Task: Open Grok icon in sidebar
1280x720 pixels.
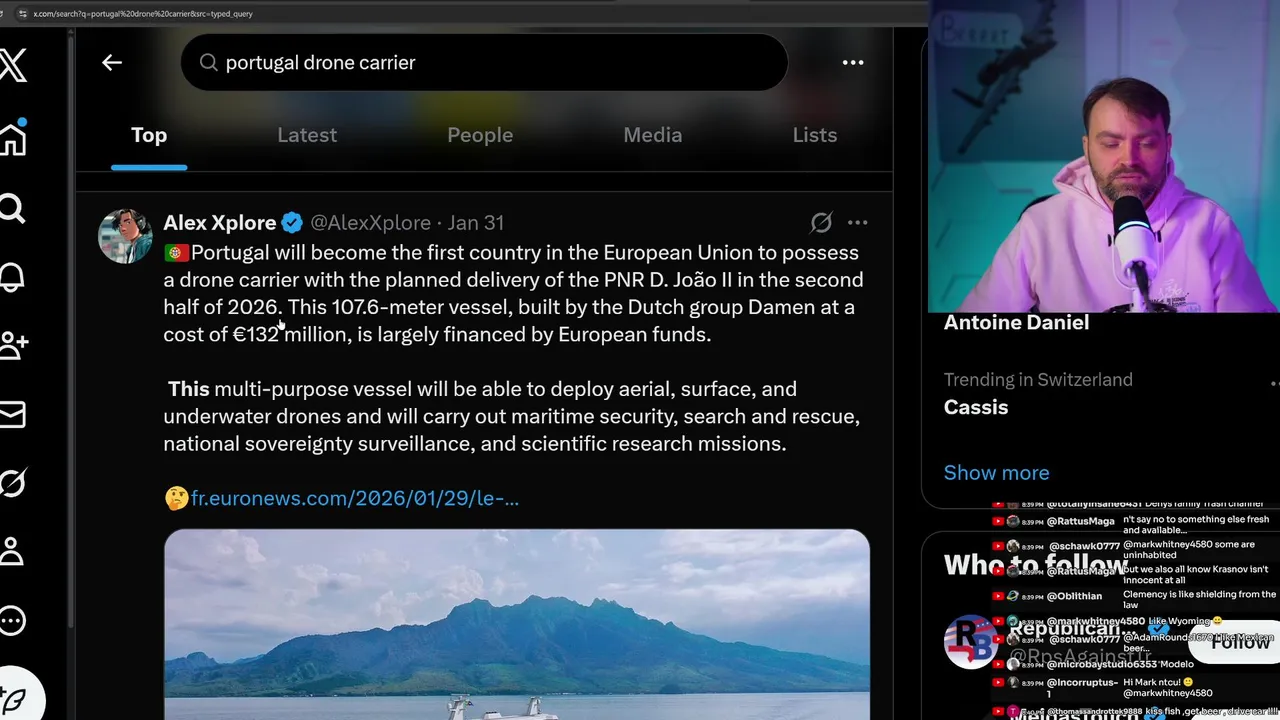Action: (12, 483)
